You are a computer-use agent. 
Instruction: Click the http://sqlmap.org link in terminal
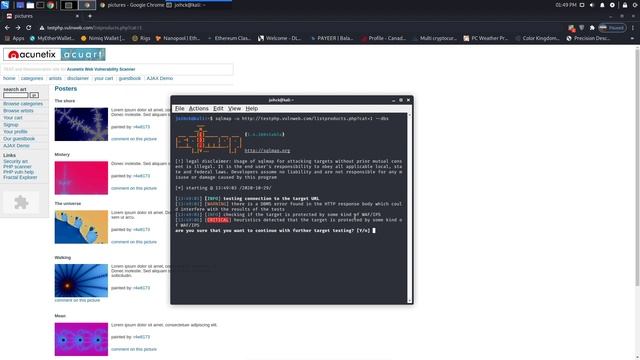(267, 151)
